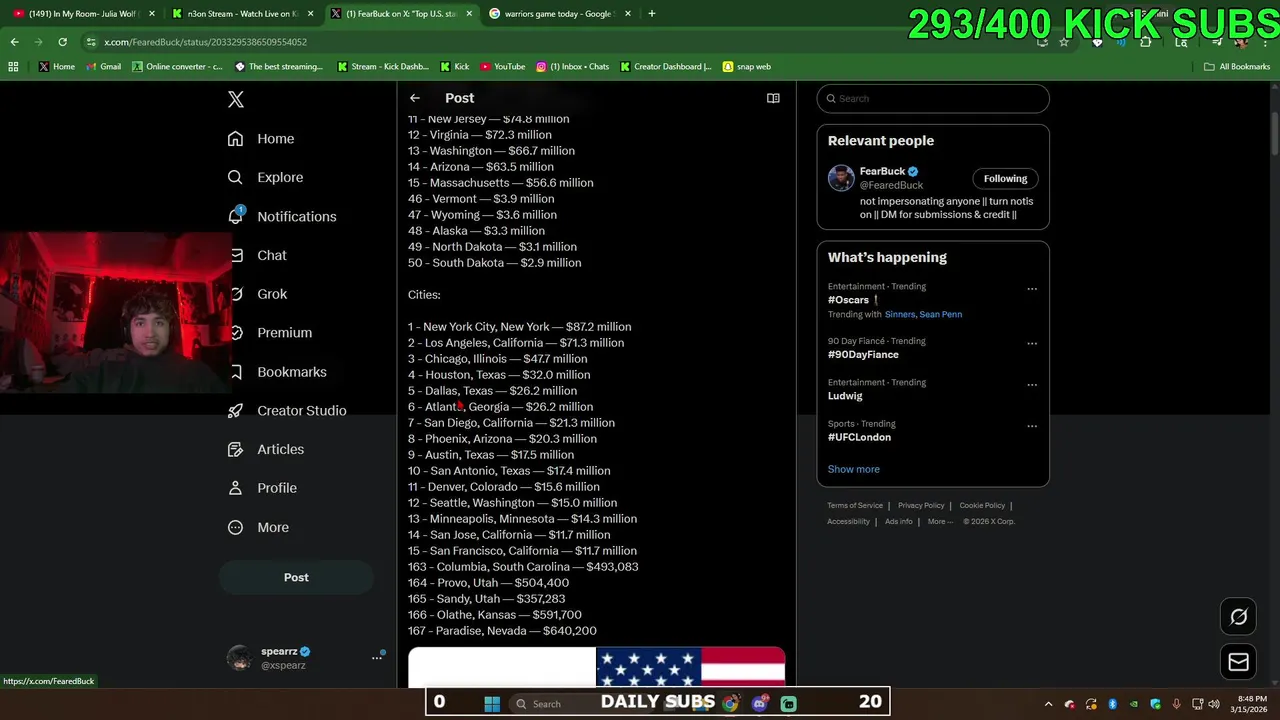Viewport: 1280px width, 720px height.
Task: Click browser back arrow
Action: click(x=14, y=42)
